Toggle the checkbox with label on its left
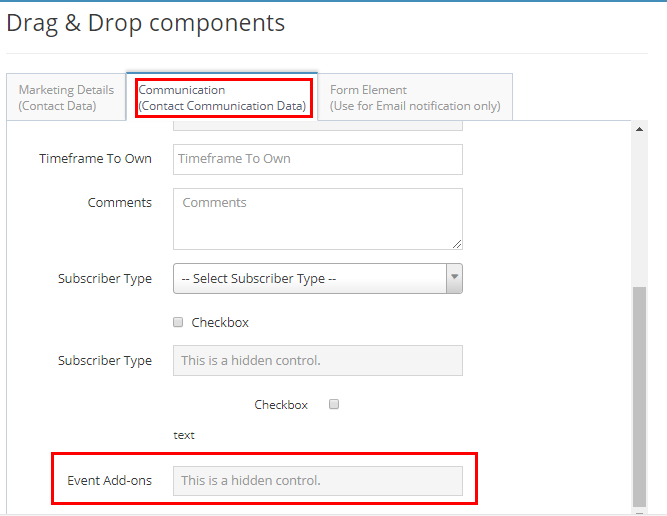This screenshot has height=516, width=667. click(x=334, y=405)
